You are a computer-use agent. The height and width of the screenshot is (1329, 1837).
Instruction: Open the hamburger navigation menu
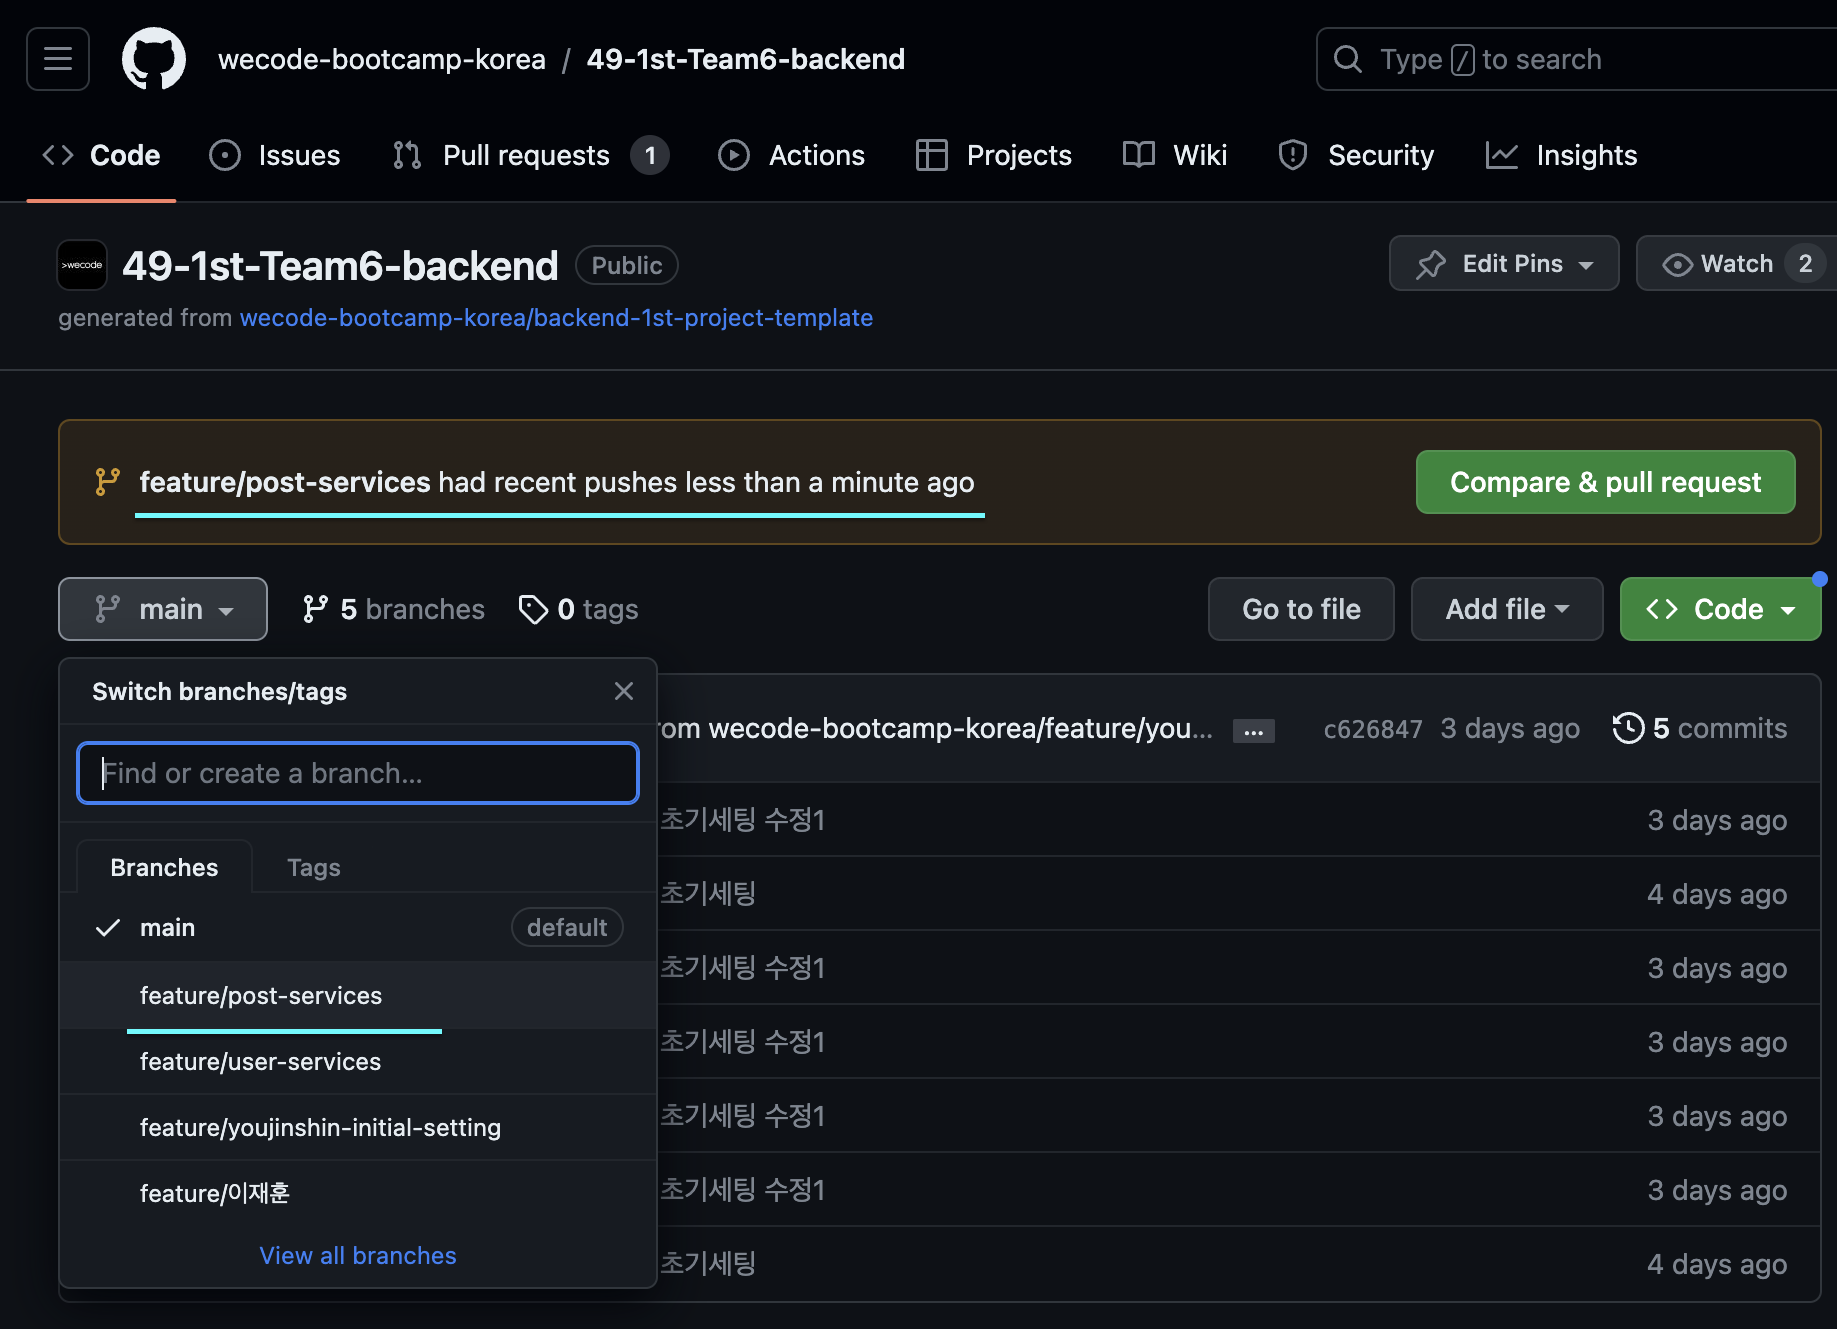click(58, 59)
